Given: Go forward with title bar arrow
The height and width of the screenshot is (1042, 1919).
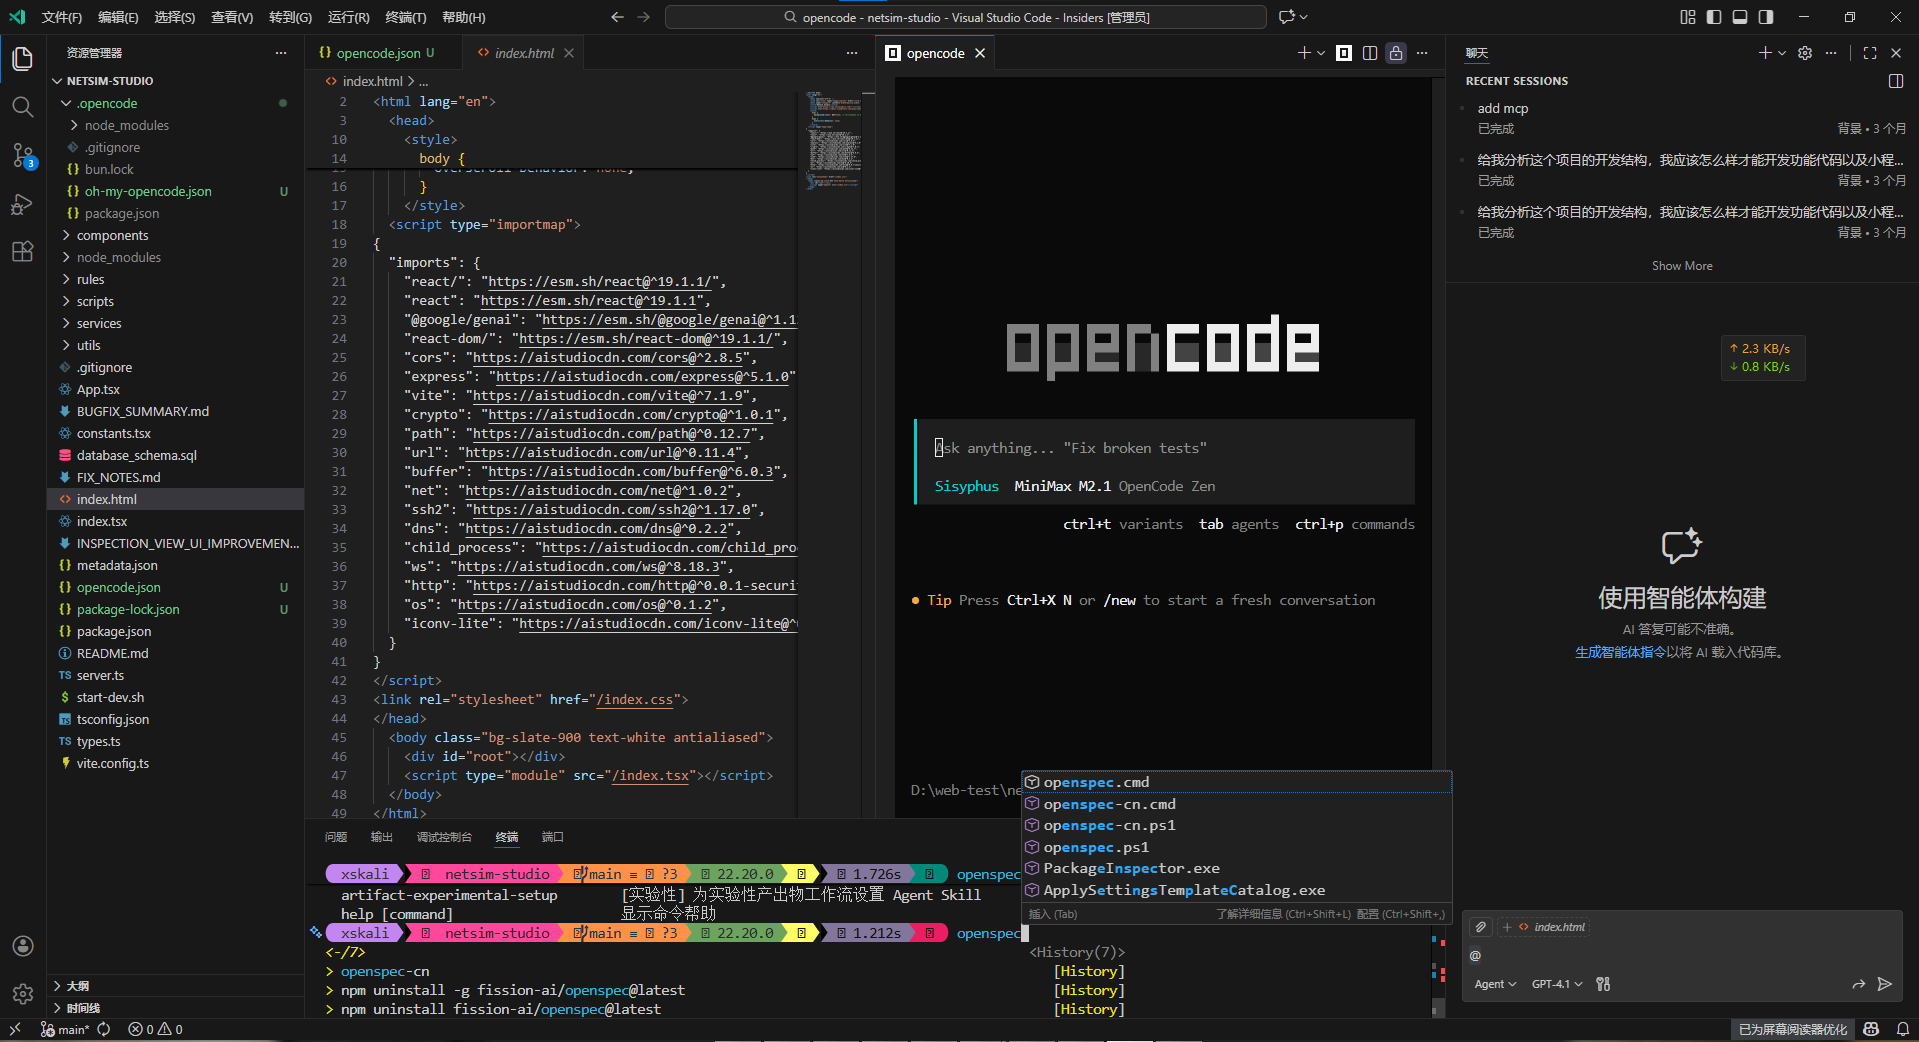Looking at the screenshot, I should (643, 17).
